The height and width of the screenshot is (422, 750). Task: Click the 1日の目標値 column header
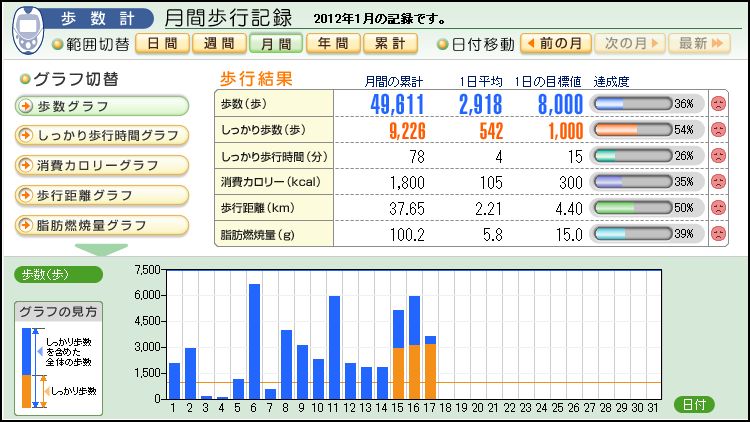pyautogui.click(x=548, y=82)
